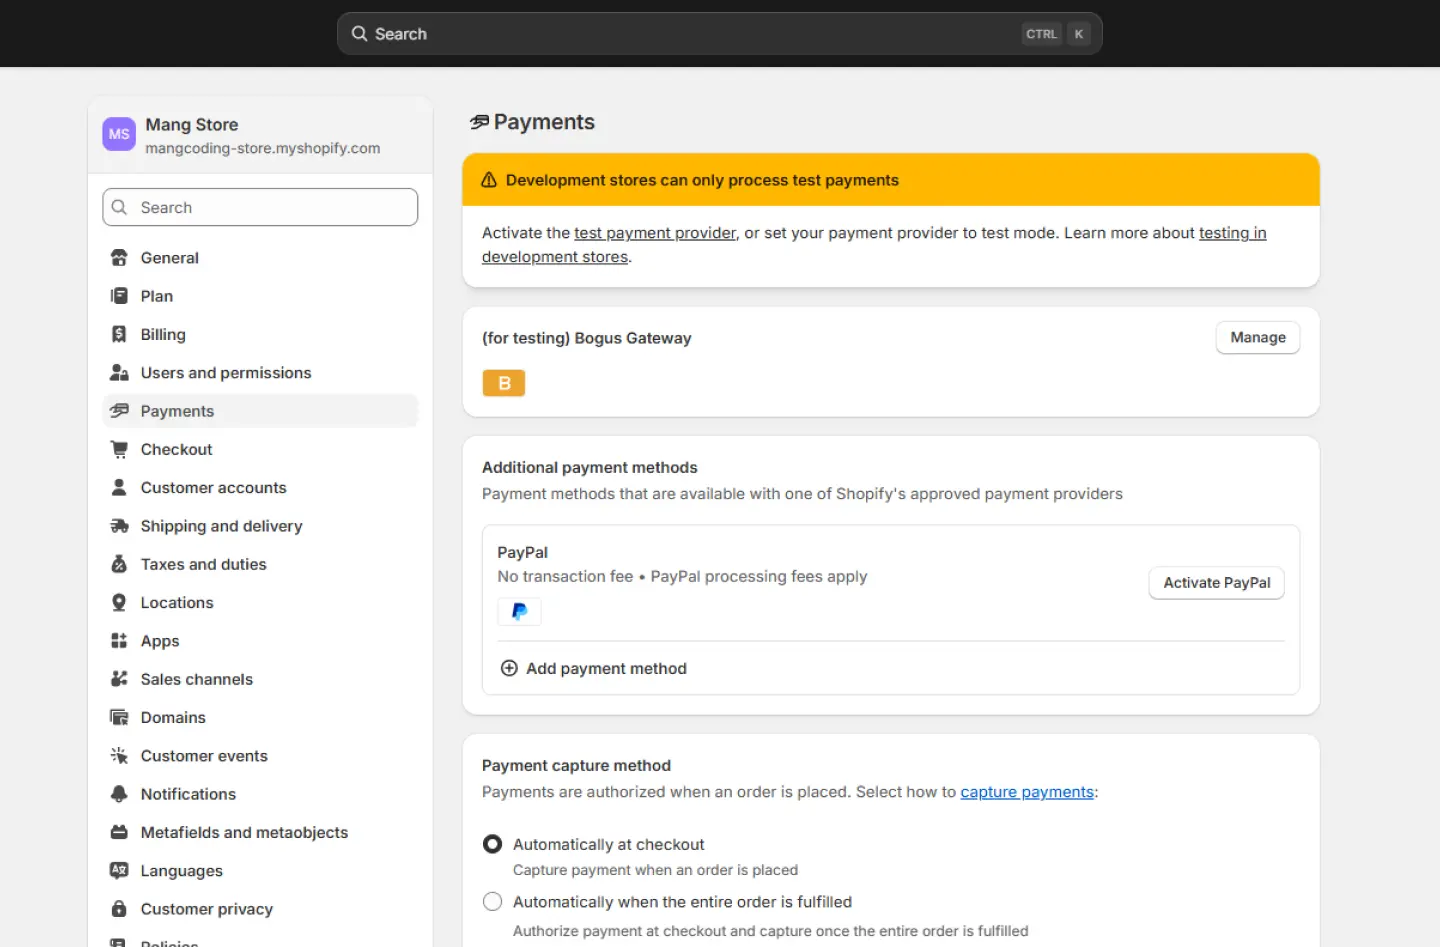
Task: Click the Shipping and delivery truck icon
Action: (119, 526)
